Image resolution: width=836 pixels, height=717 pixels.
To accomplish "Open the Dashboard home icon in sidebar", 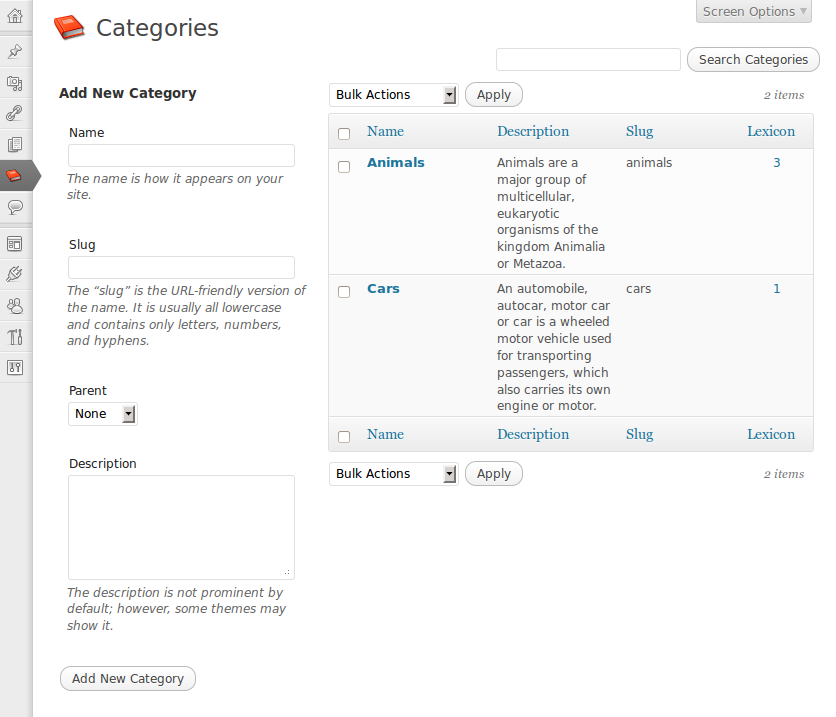I will click(x=15, y=16).
